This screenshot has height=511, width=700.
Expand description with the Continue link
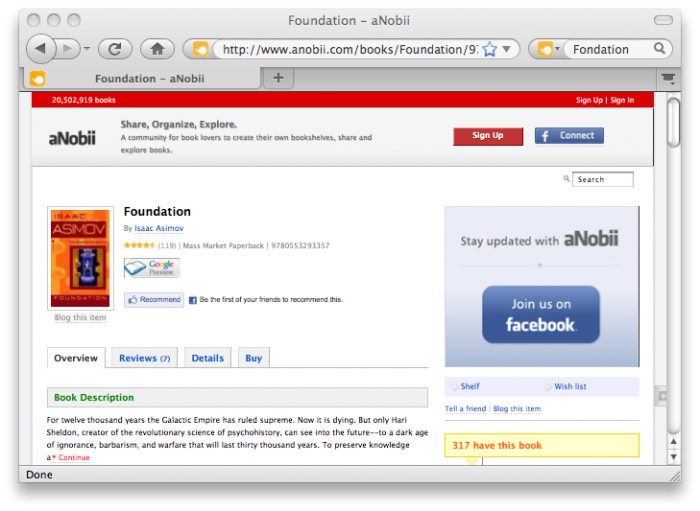pos(74,457)
